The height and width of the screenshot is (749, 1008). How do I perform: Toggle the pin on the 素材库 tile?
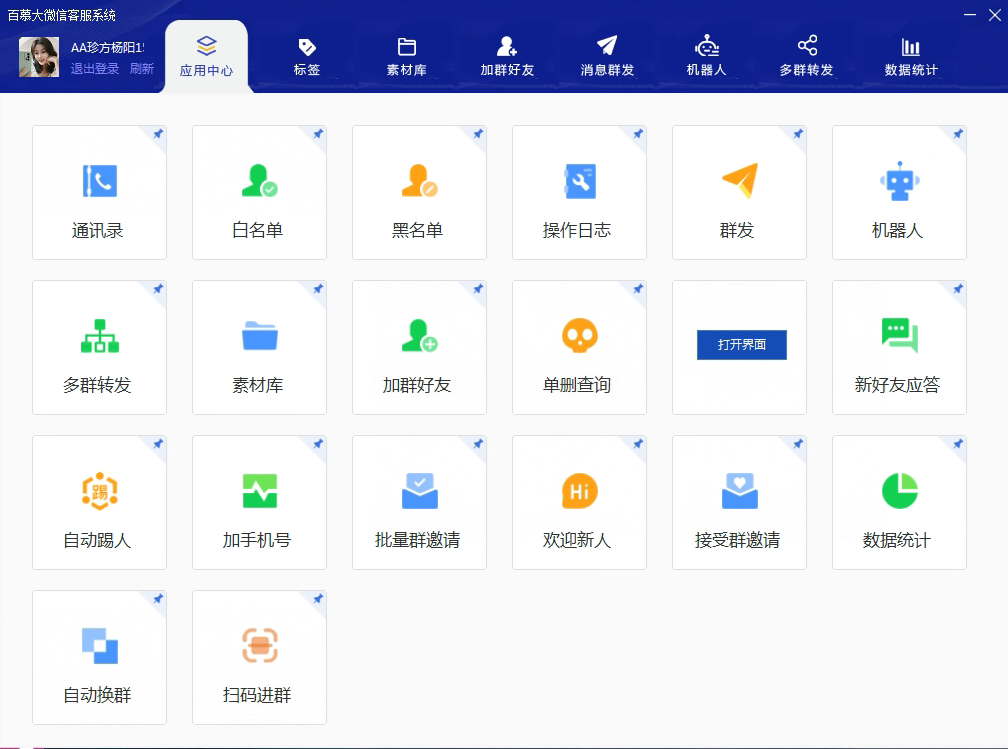click(x=317, y=289)
